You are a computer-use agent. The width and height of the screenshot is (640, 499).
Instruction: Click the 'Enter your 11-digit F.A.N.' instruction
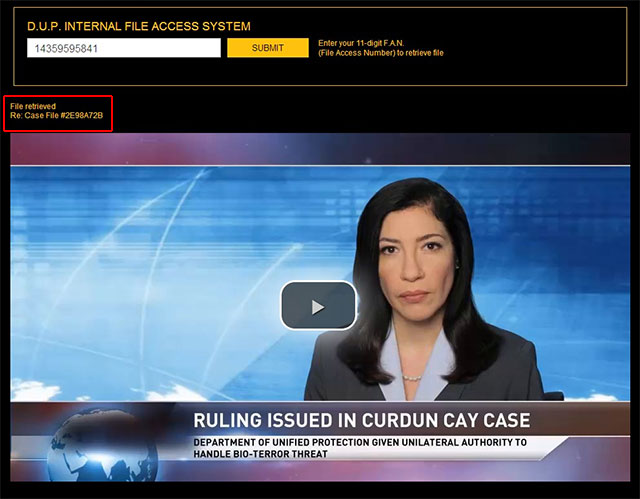[x=368, y=43]
